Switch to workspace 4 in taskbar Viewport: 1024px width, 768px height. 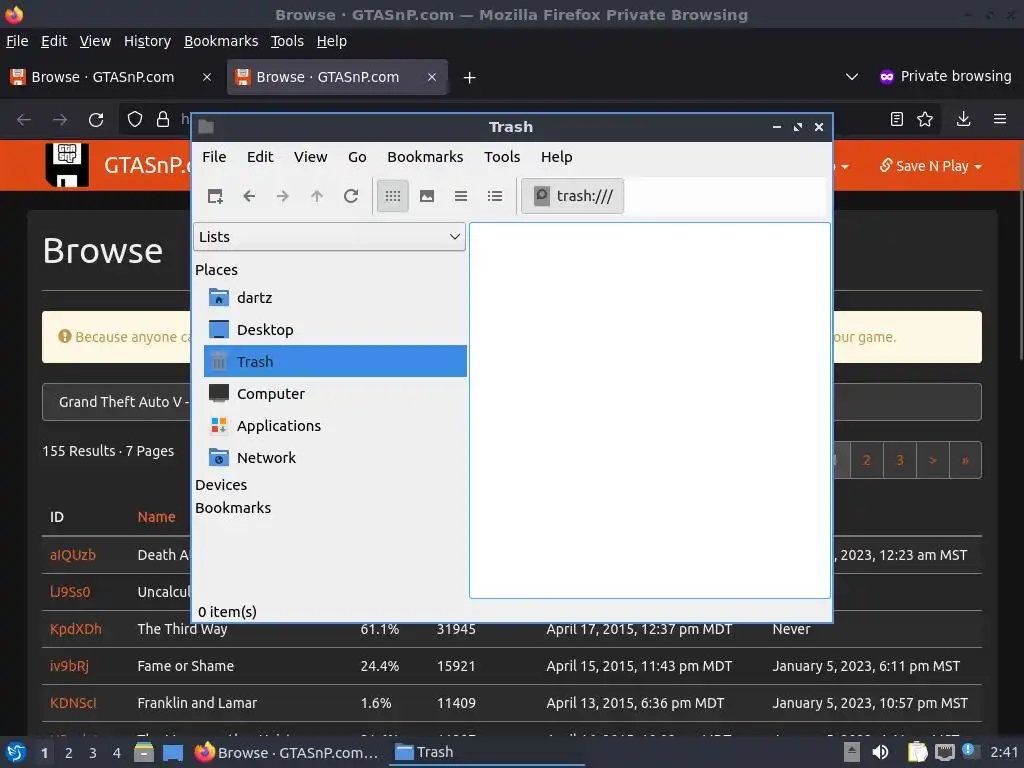pos(116,753)
